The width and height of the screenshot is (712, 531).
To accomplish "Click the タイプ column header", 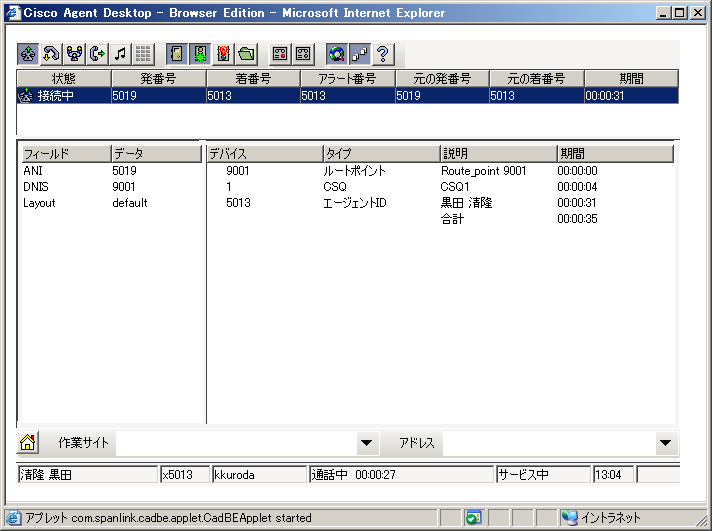I will pos(382,154).
